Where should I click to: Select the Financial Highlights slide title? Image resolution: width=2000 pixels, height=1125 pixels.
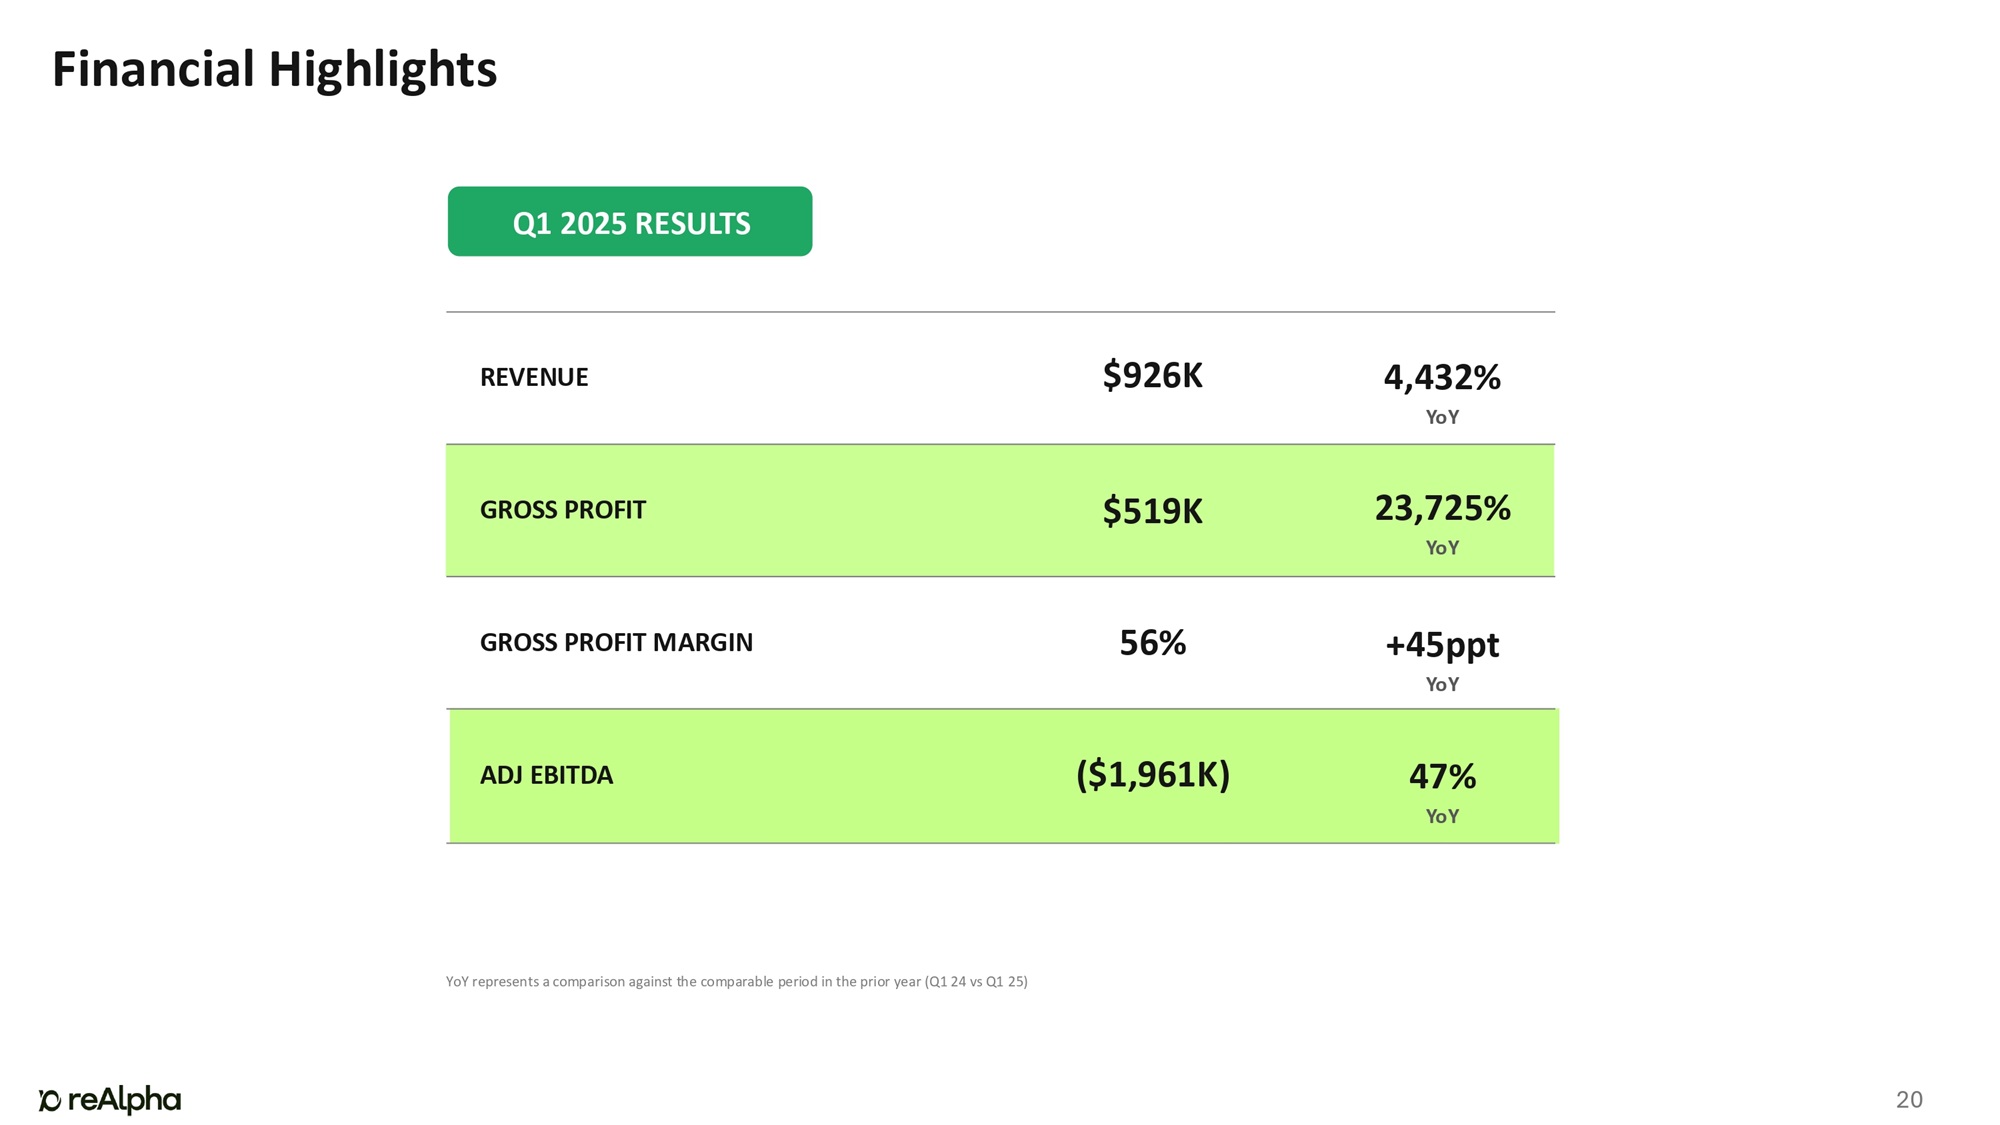point(274,70)
